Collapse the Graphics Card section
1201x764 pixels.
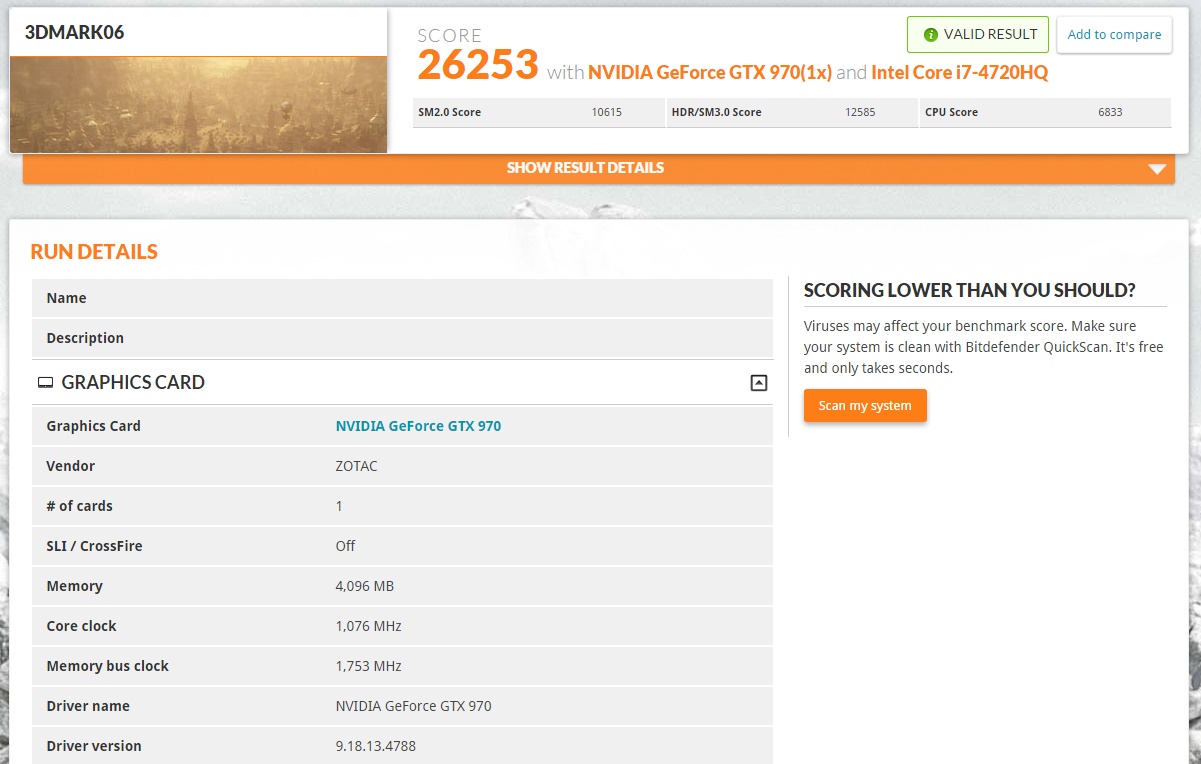[x=759, y=382]
